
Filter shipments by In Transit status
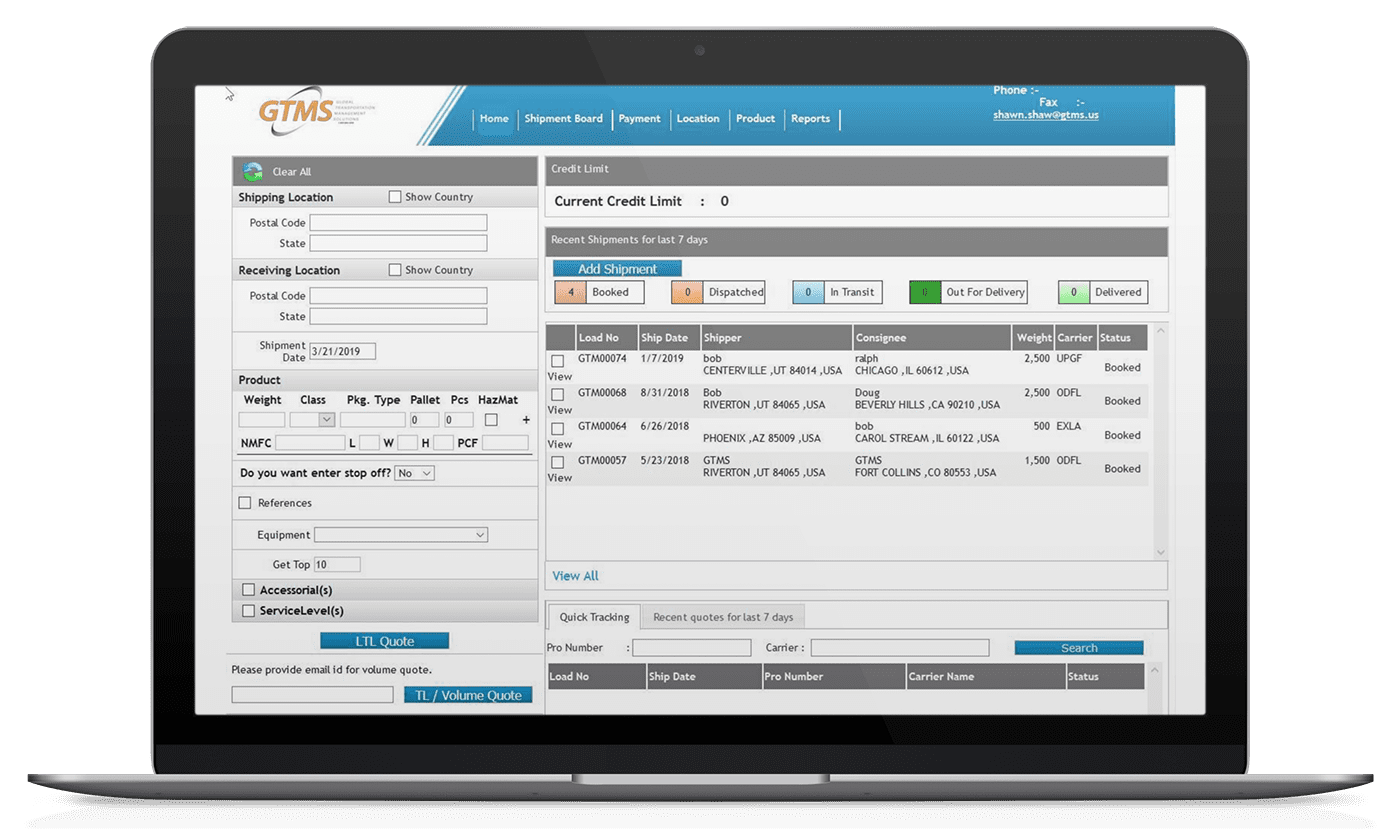click(x=838, y=292)
